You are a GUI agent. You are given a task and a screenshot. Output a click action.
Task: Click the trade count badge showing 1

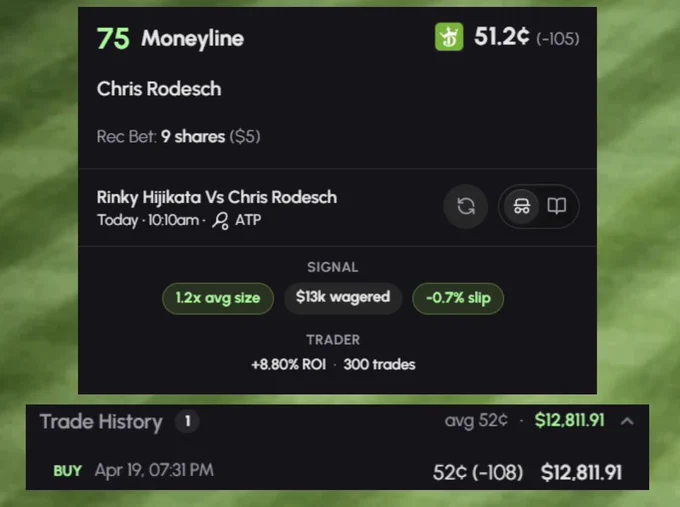[187, 421]
